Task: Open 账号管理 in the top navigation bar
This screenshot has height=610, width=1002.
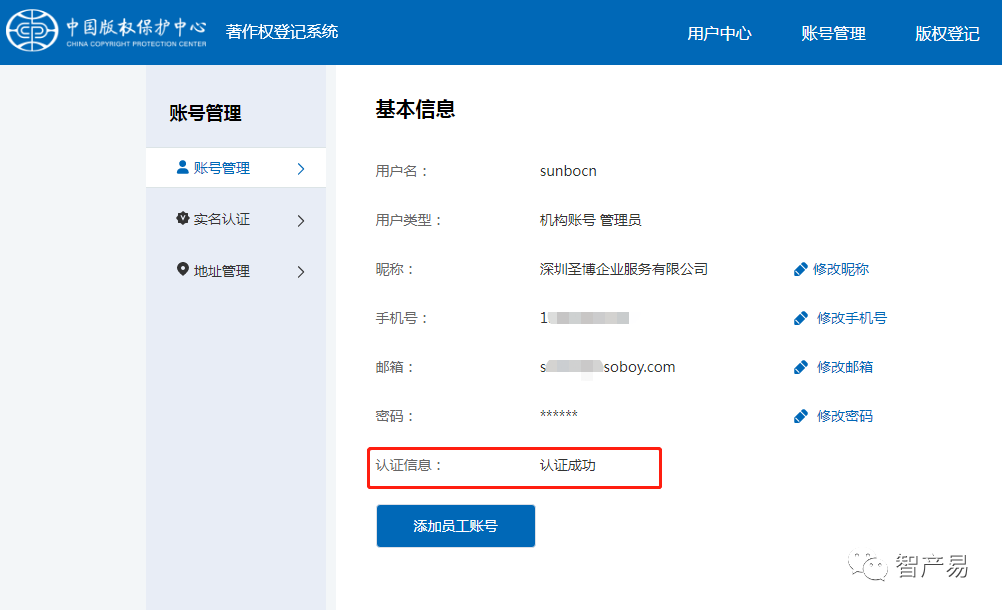Action: point(833,33)
